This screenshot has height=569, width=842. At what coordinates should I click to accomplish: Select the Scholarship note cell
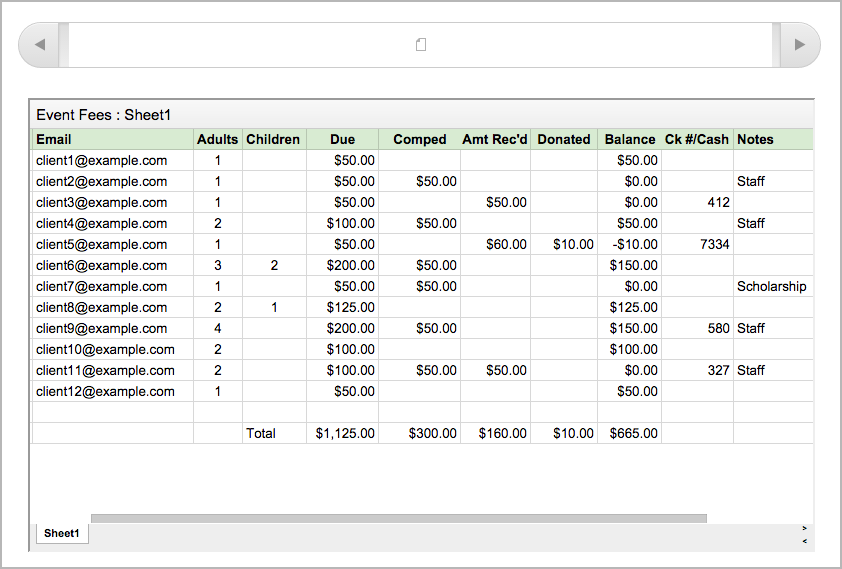[x=771, y=287]
